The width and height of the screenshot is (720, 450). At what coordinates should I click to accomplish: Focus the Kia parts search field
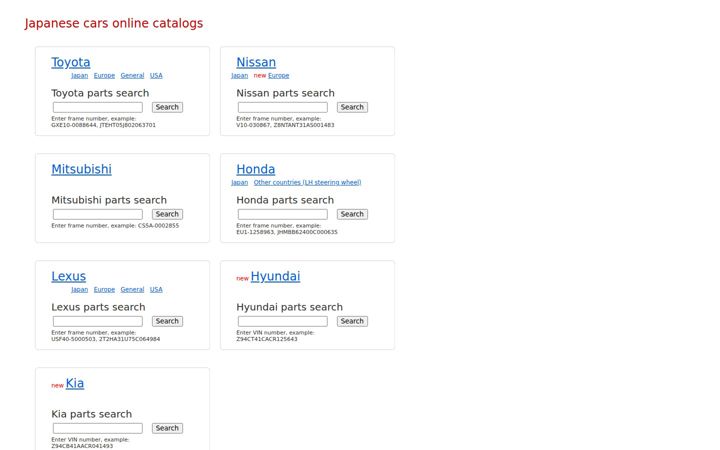[x=98, y=428]
